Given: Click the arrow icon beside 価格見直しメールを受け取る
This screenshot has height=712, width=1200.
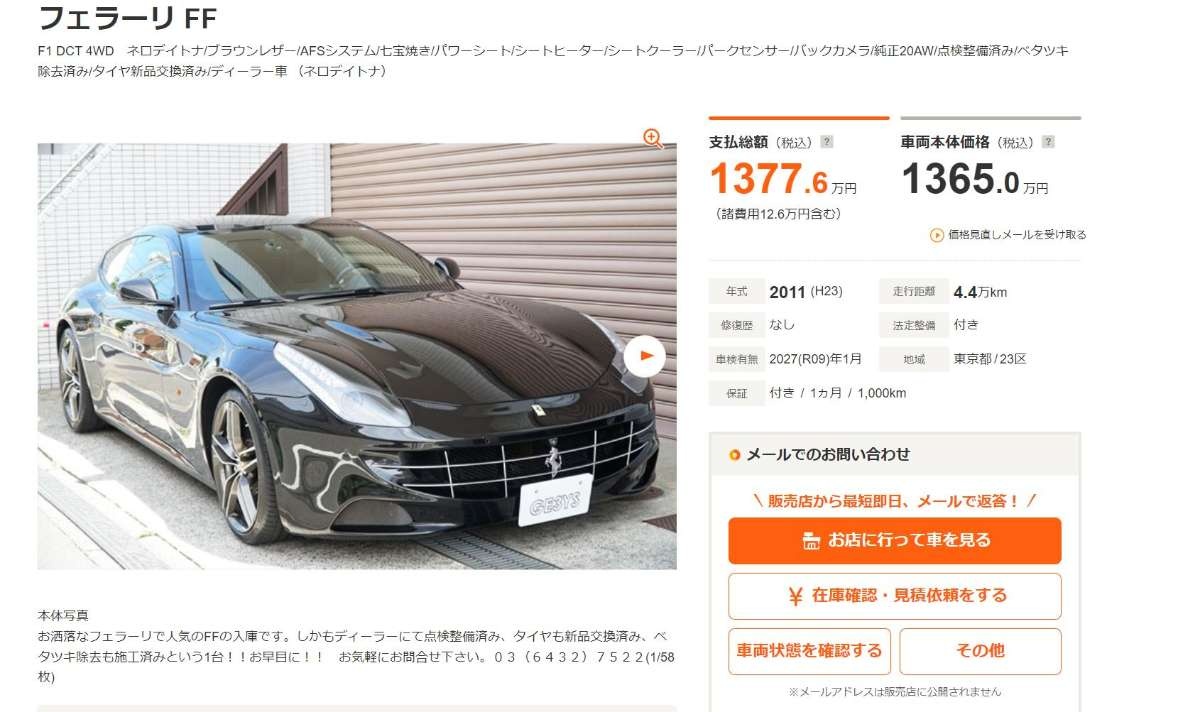Looking at the screenshot, I should 937,235.
